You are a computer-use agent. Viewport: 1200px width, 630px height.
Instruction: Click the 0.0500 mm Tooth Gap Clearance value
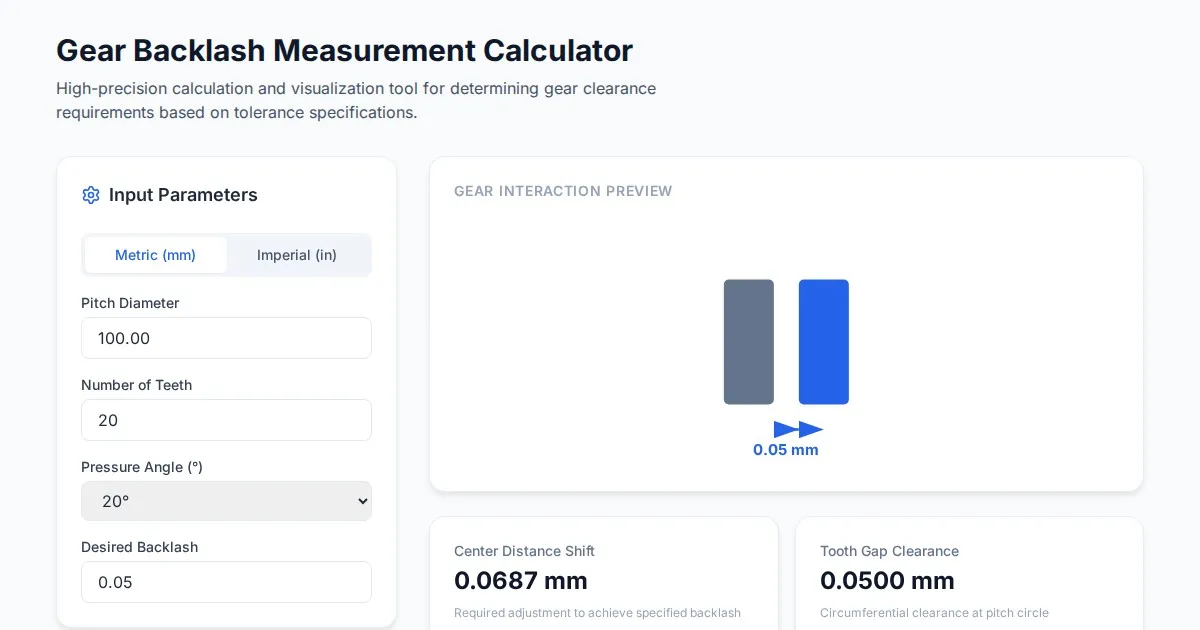tap(887, 581)
